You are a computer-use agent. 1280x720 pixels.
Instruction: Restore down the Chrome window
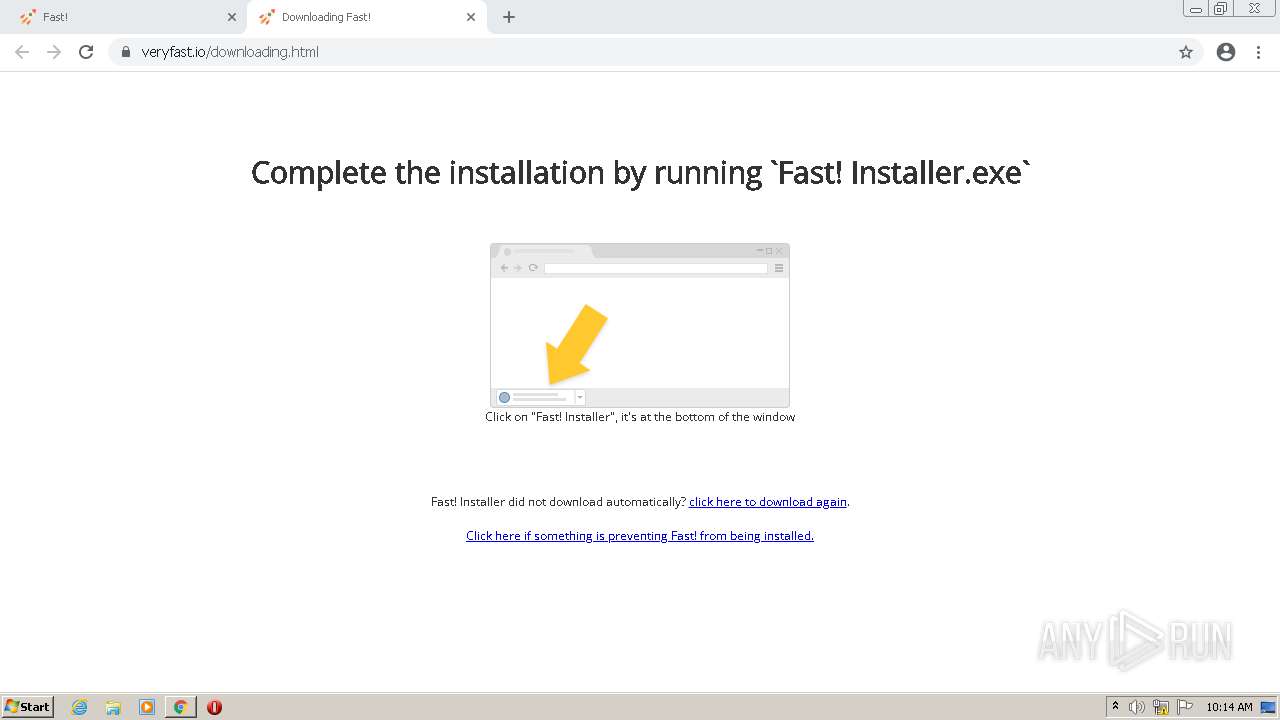(x=1220, y=9)
